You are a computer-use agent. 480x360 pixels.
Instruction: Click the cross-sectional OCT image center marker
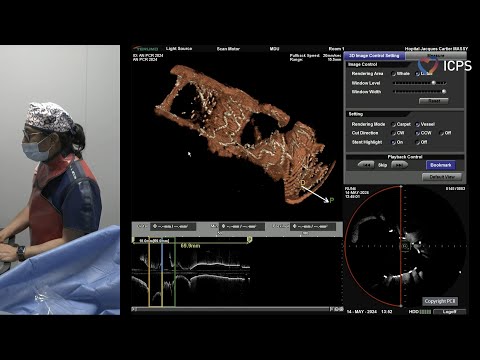tap(405, 246)
